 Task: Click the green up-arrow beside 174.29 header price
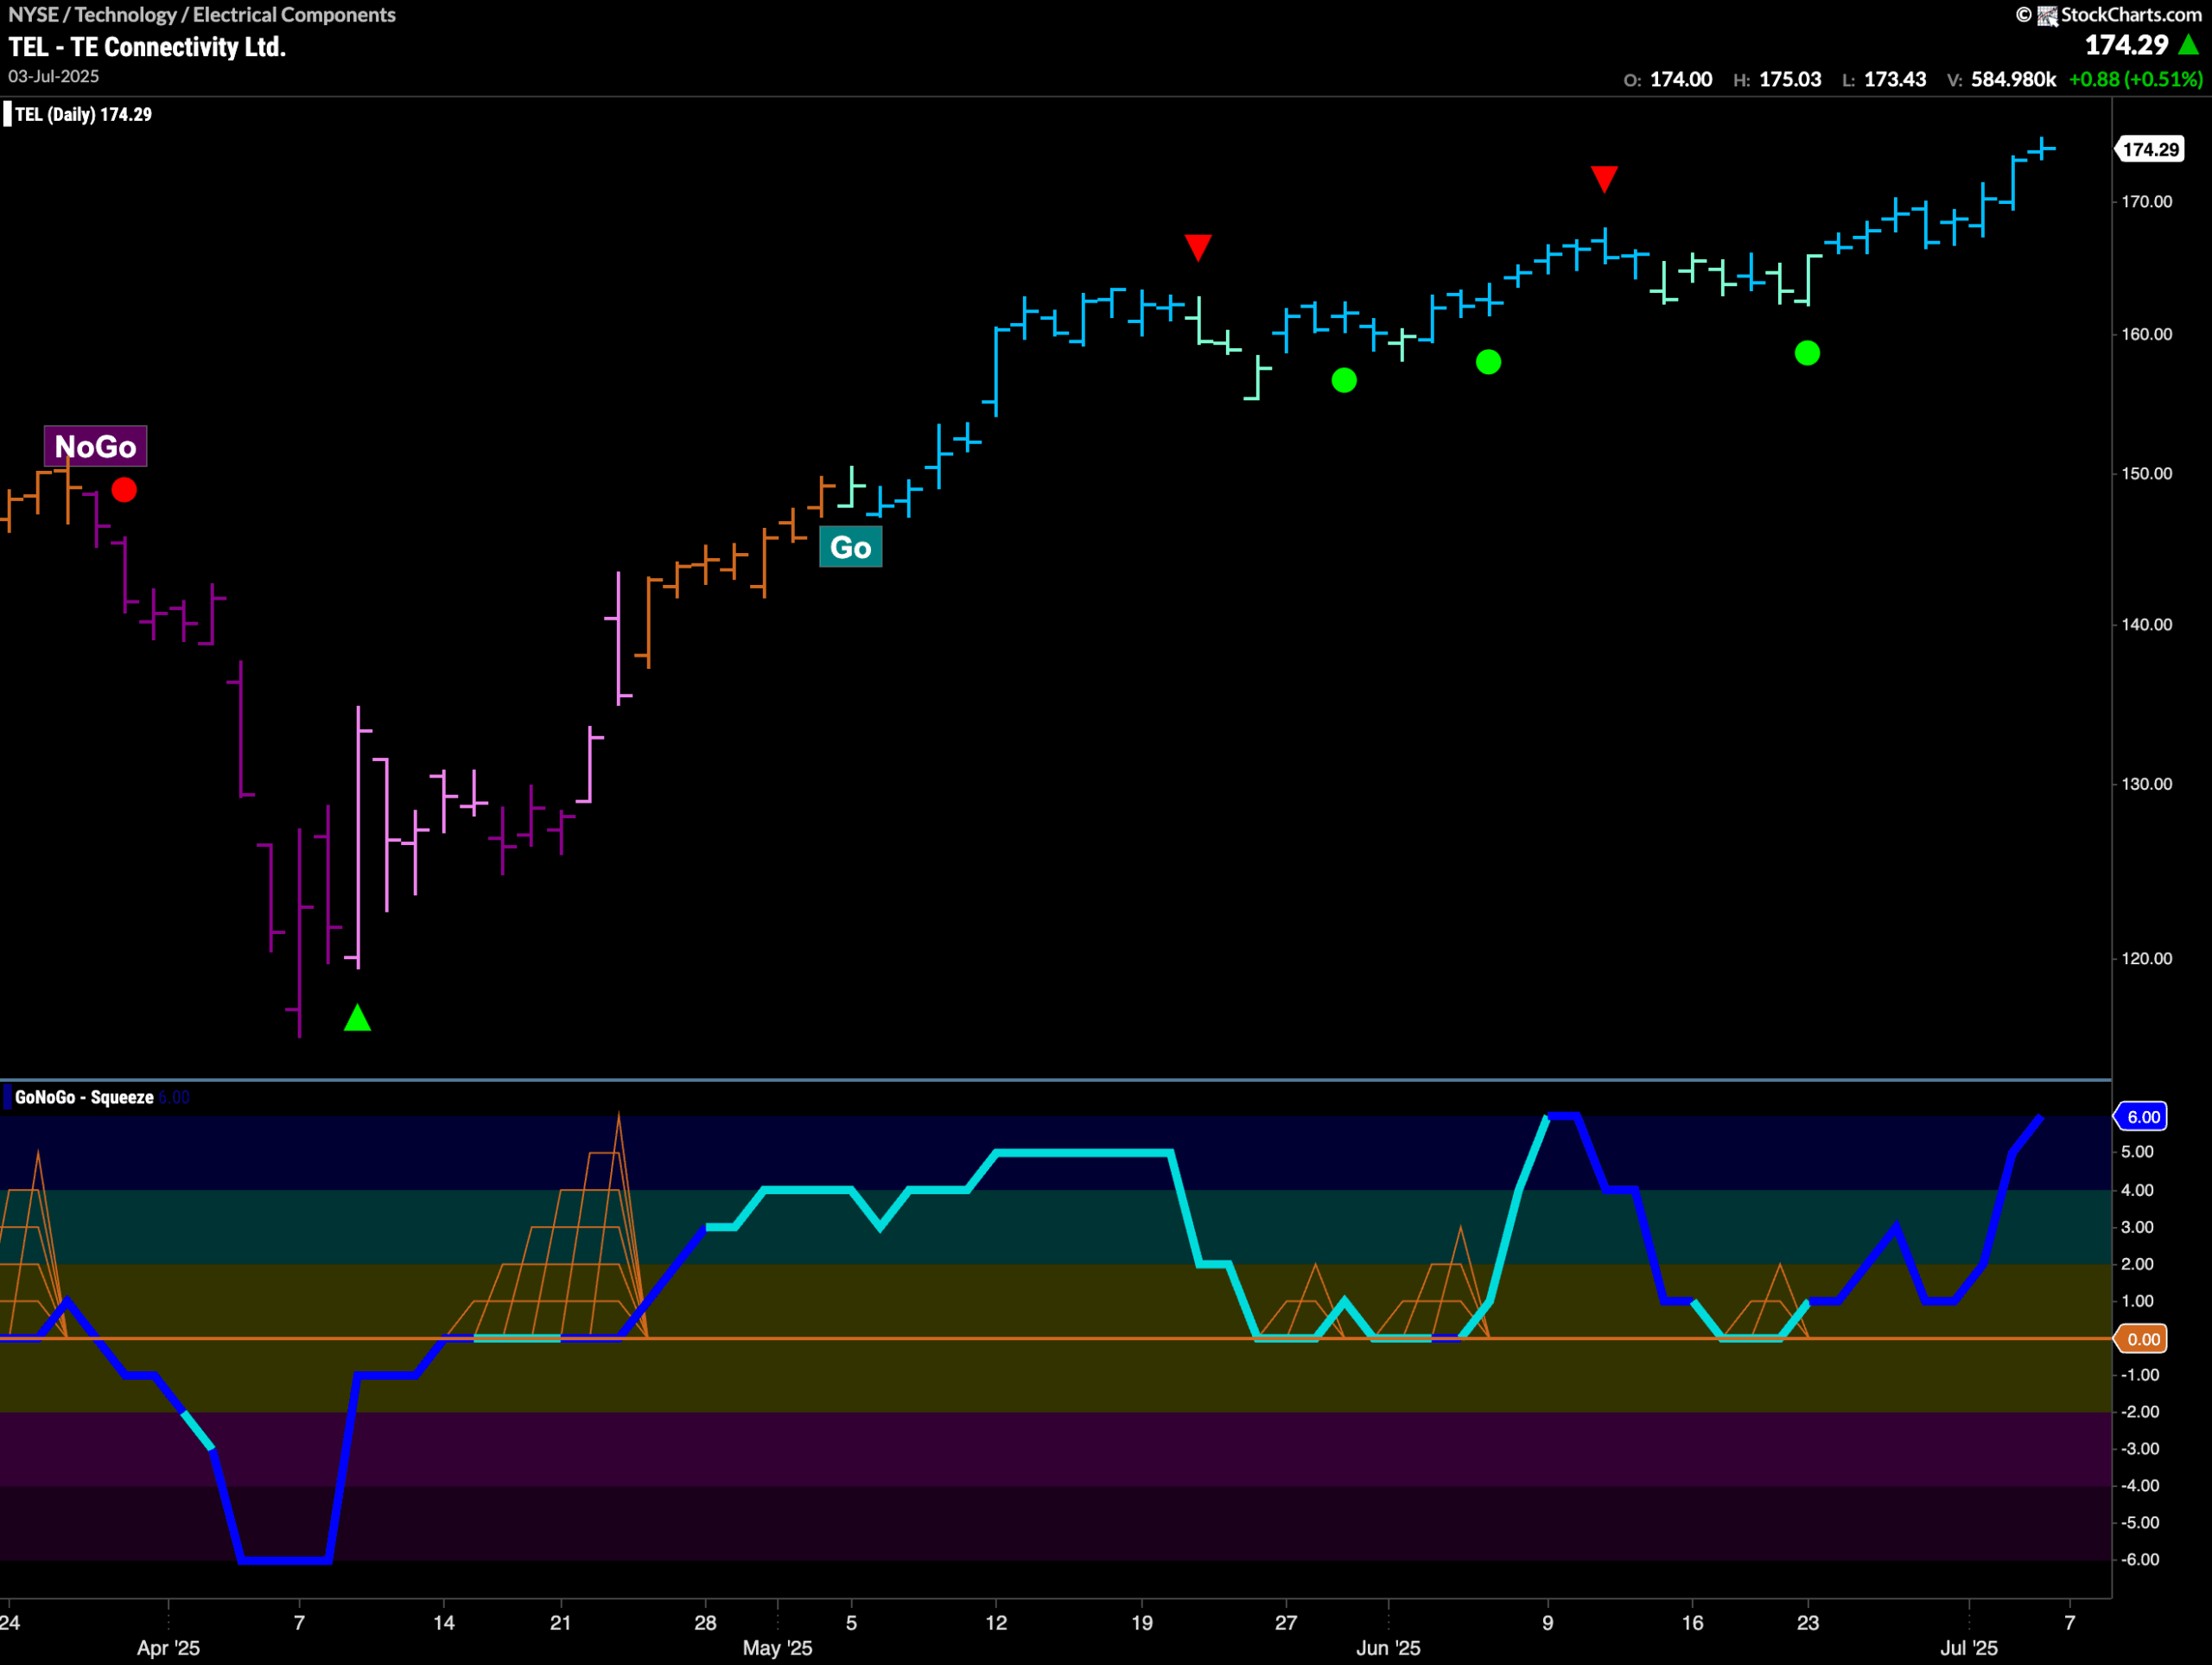pyautogui.click(x=2188, y=45)
